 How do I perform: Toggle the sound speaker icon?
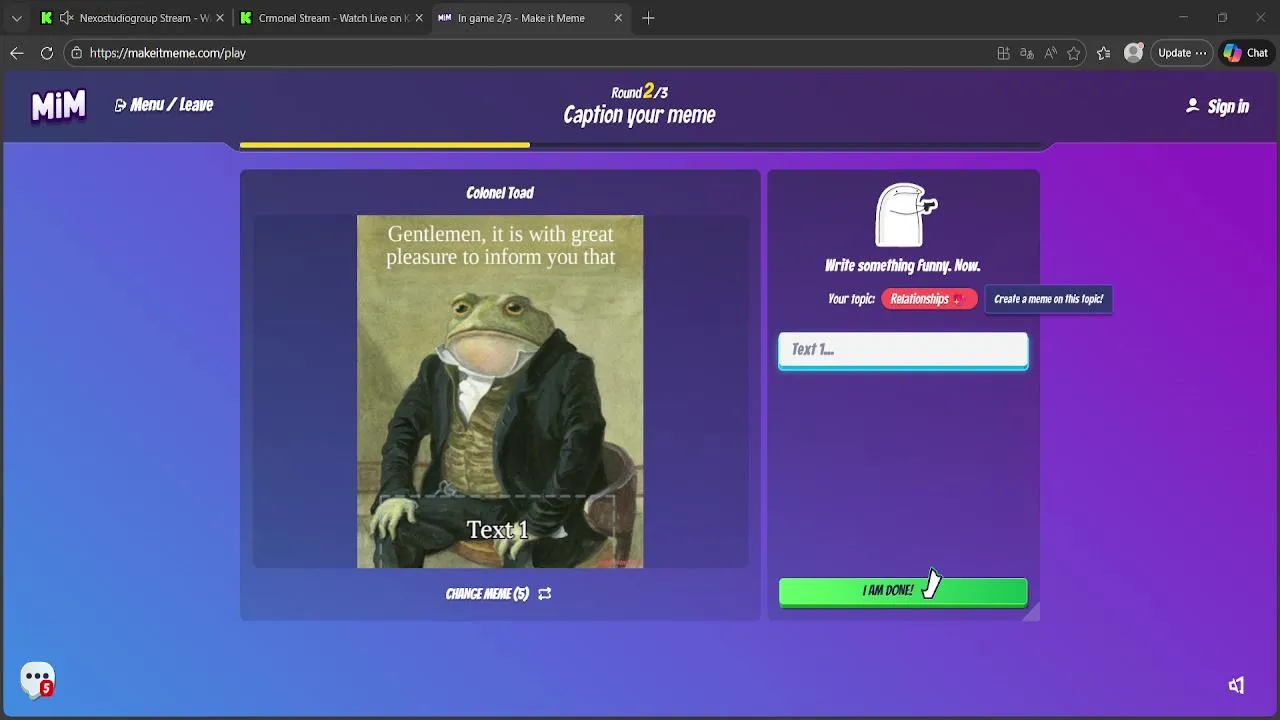point(1237,685)
